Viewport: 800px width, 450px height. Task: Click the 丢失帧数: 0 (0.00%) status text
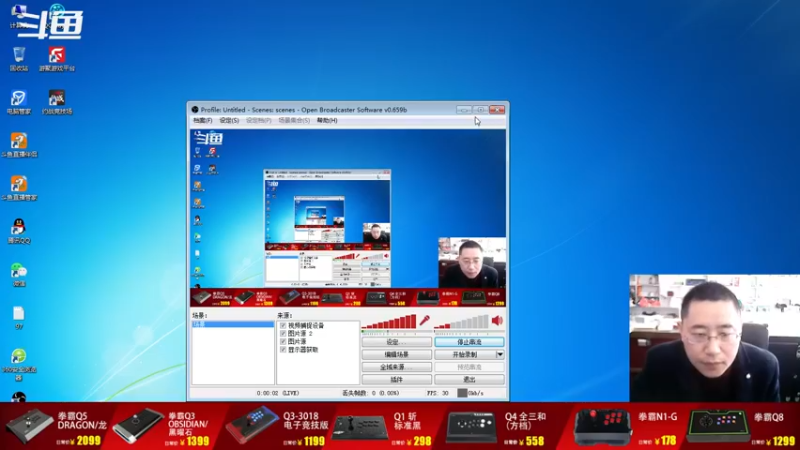[x=370, y=393]
